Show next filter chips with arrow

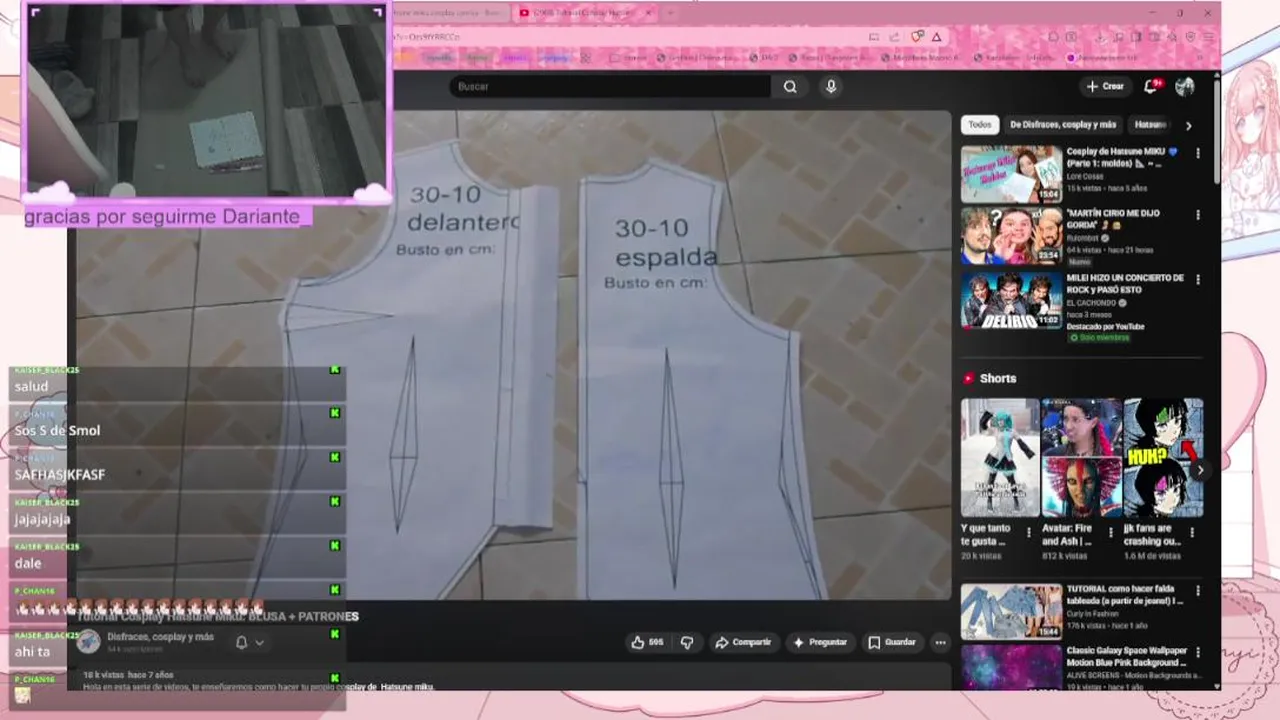tap(1188, 126)
